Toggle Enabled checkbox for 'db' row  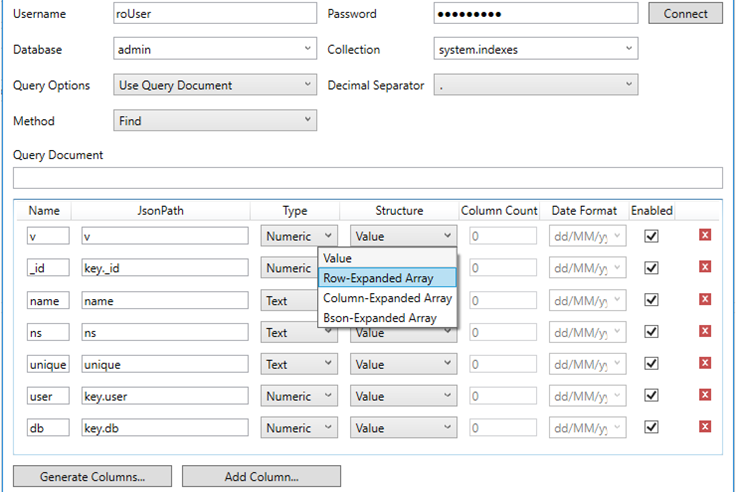(x=652, y=427)
